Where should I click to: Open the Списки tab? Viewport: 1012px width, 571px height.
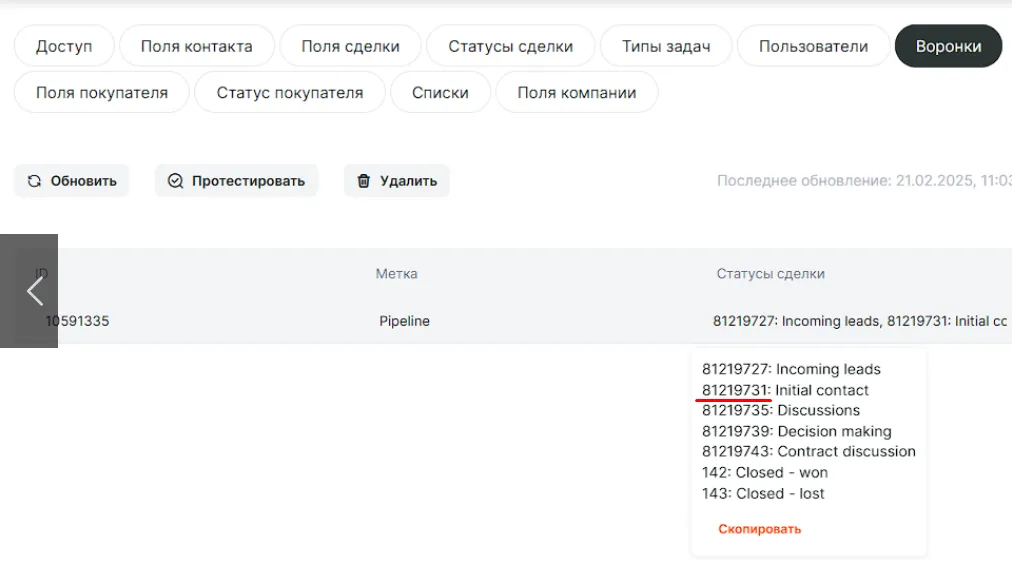click(x=440, y=92)
